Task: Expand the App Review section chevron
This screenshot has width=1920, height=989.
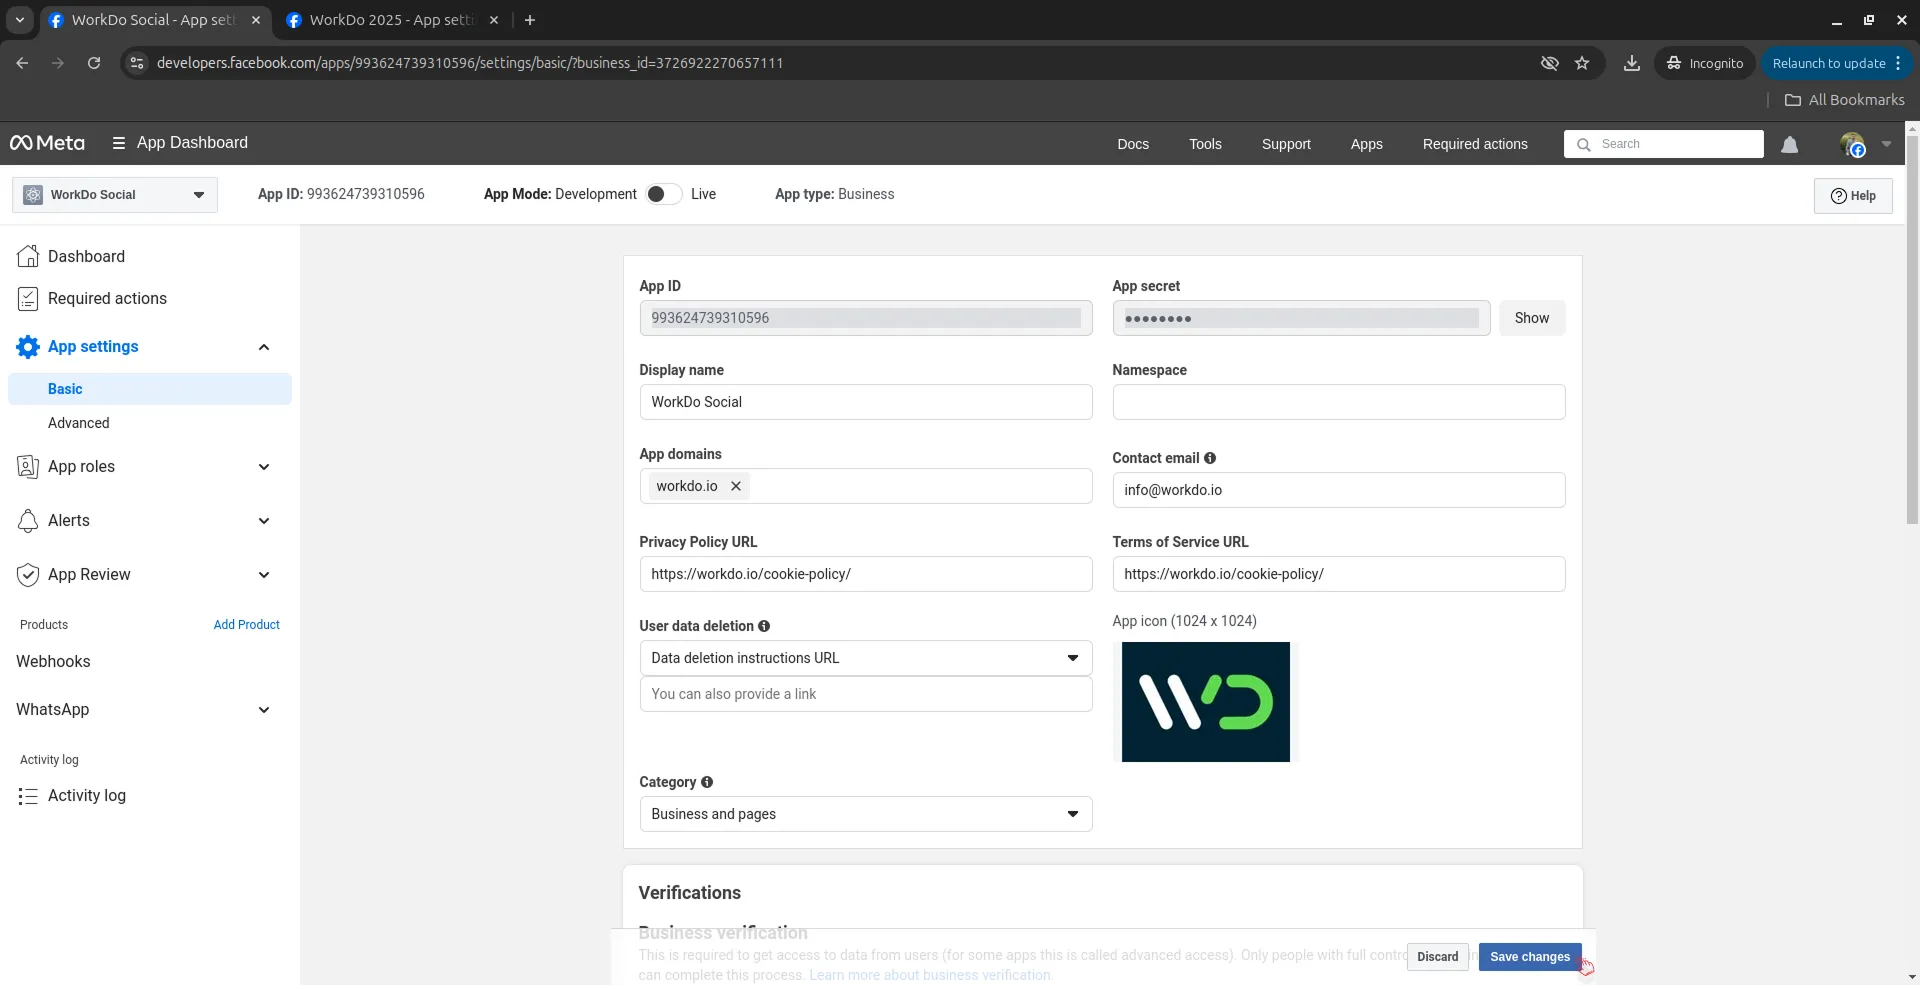Action: (x=264, y=575)
